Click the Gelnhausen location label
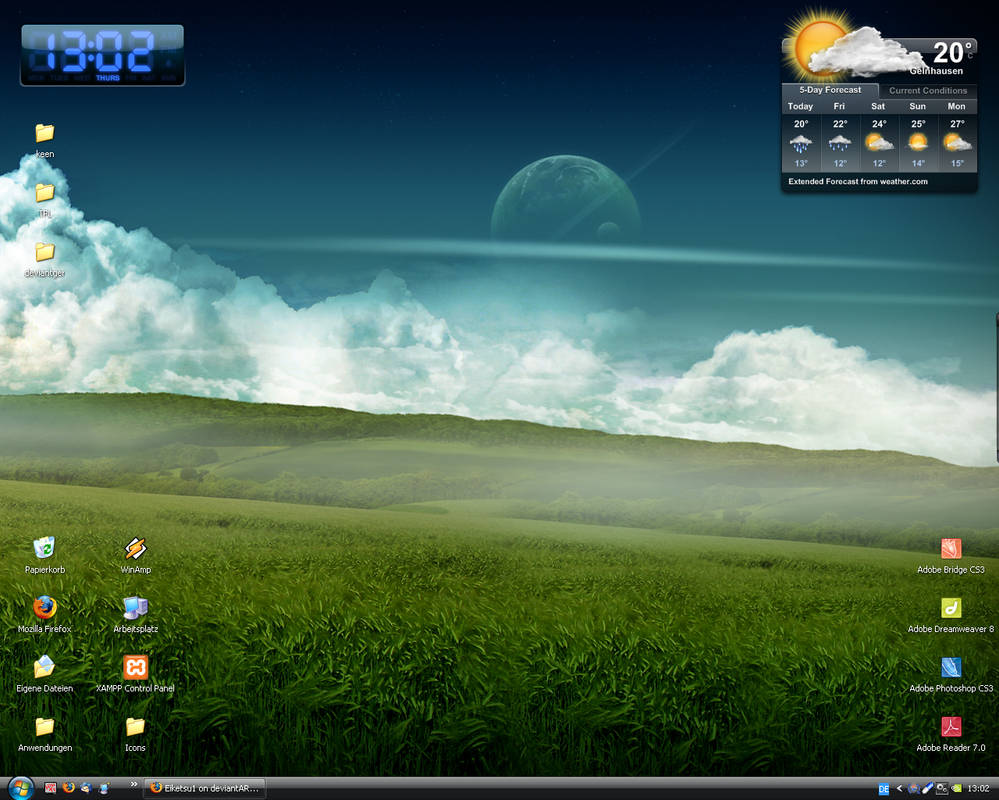The height and width of the screenshot is (800, 999). pyautogui.click(x=936, y=71)
